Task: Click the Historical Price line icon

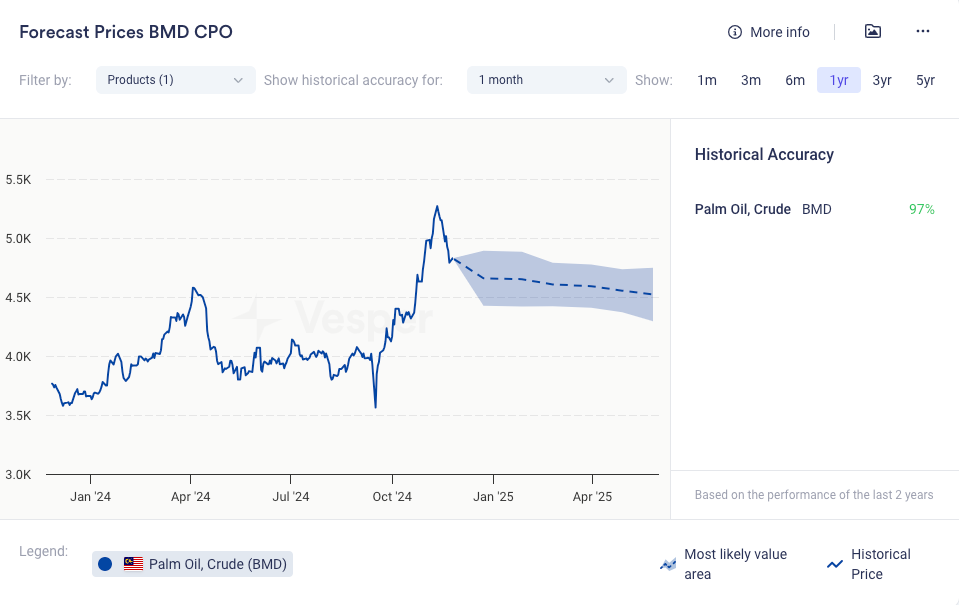Action: (x=835, y=564)
